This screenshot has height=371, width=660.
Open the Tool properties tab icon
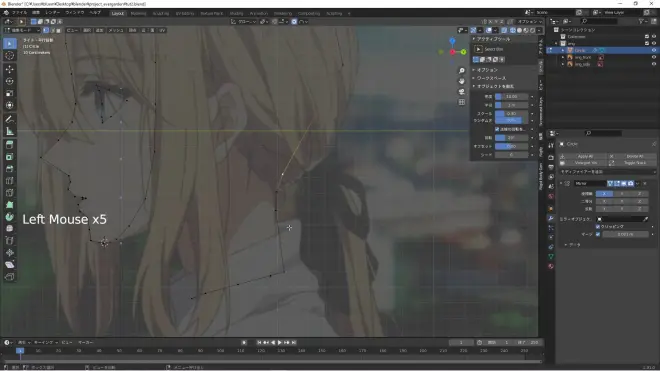[551, 145]
